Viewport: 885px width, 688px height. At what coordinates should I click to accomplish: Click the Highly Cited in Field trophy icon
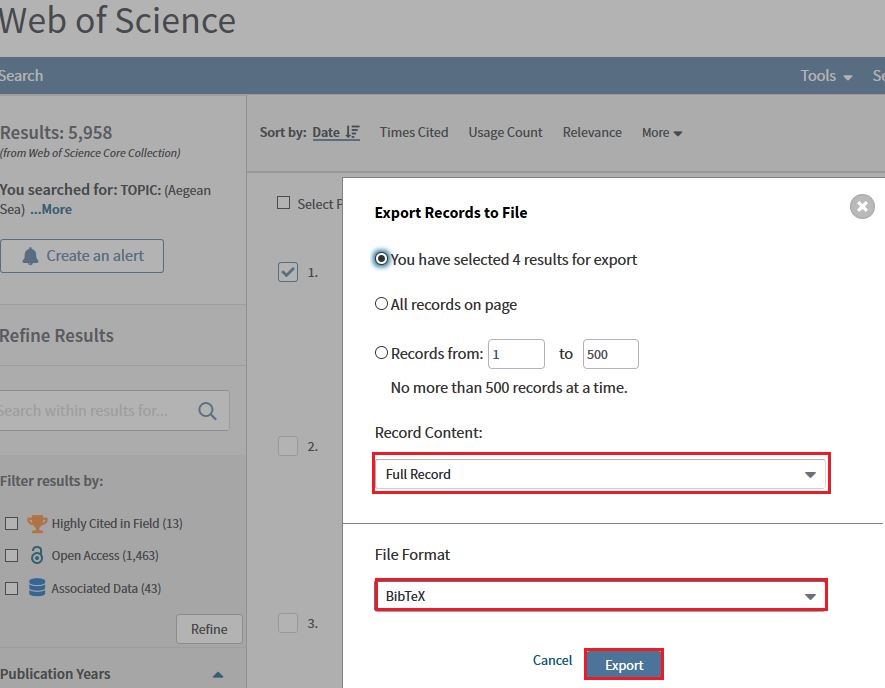pos(37,523)
